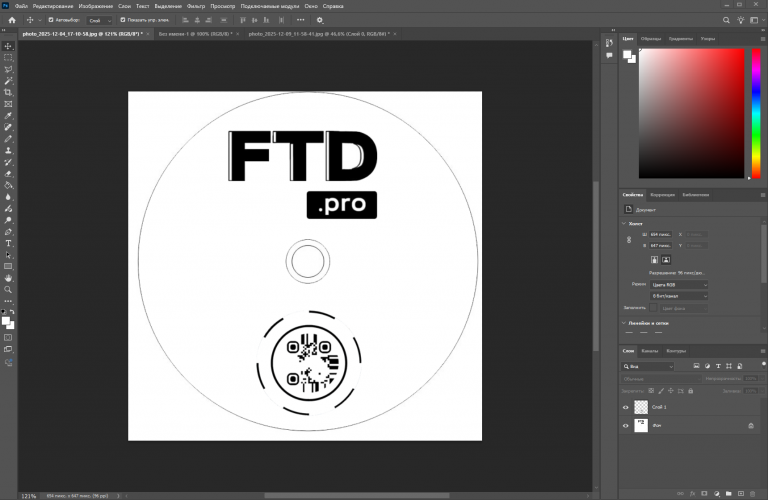
Task: Select the Path Selection tool
Action: pyautogui.click(x=8, y=255)
